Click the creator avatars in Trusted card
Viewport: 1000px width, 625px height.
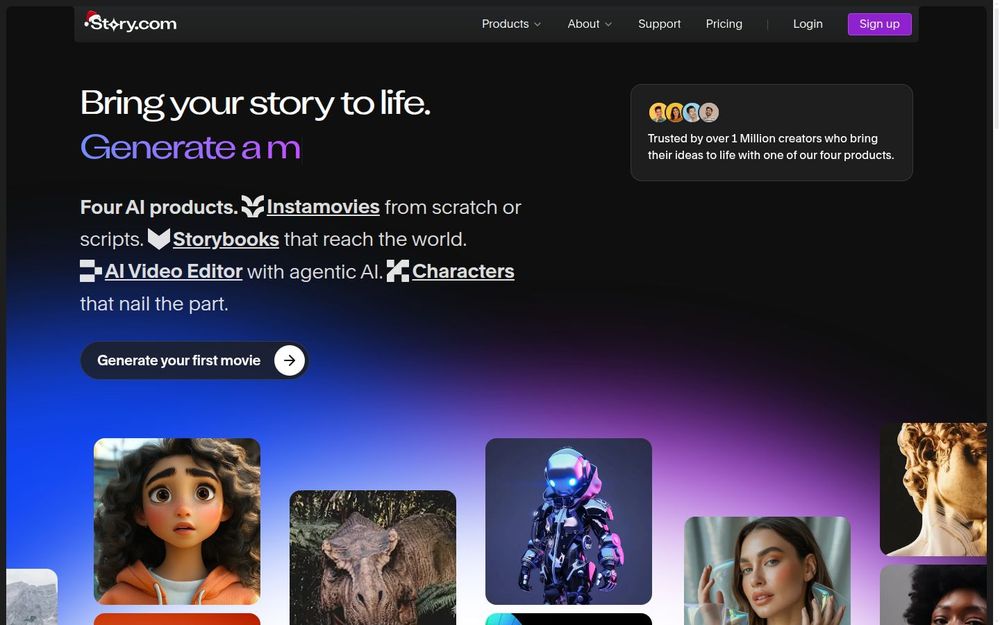[x=684, y=112]
